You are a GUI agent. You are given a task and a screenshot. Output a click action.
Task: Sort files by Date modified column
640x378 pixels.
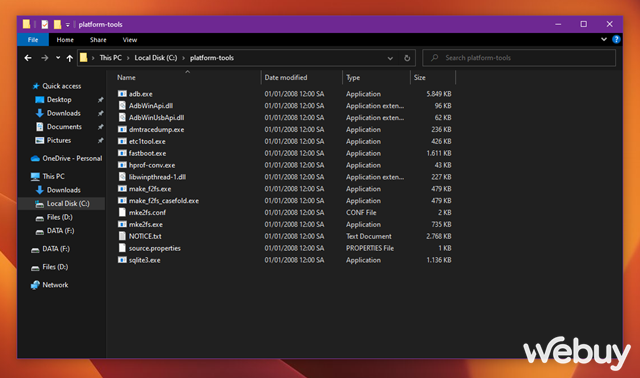click(x=286, y=78)
